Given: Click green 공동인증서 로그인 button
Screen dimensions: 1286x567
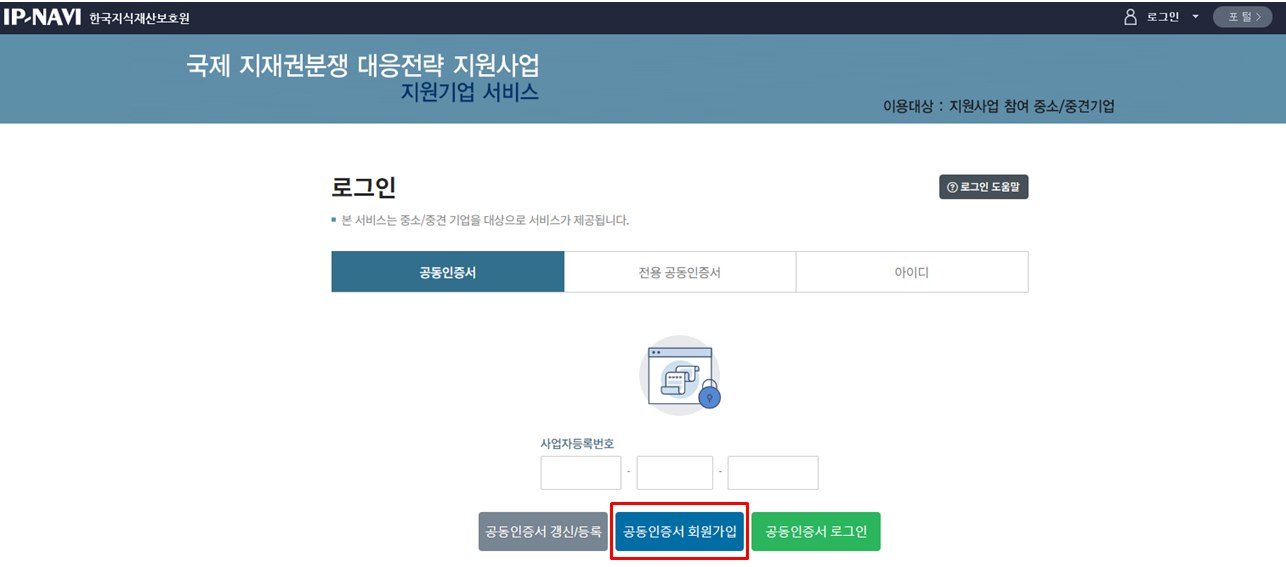Looking at the screenshot, I should [816, 532].
